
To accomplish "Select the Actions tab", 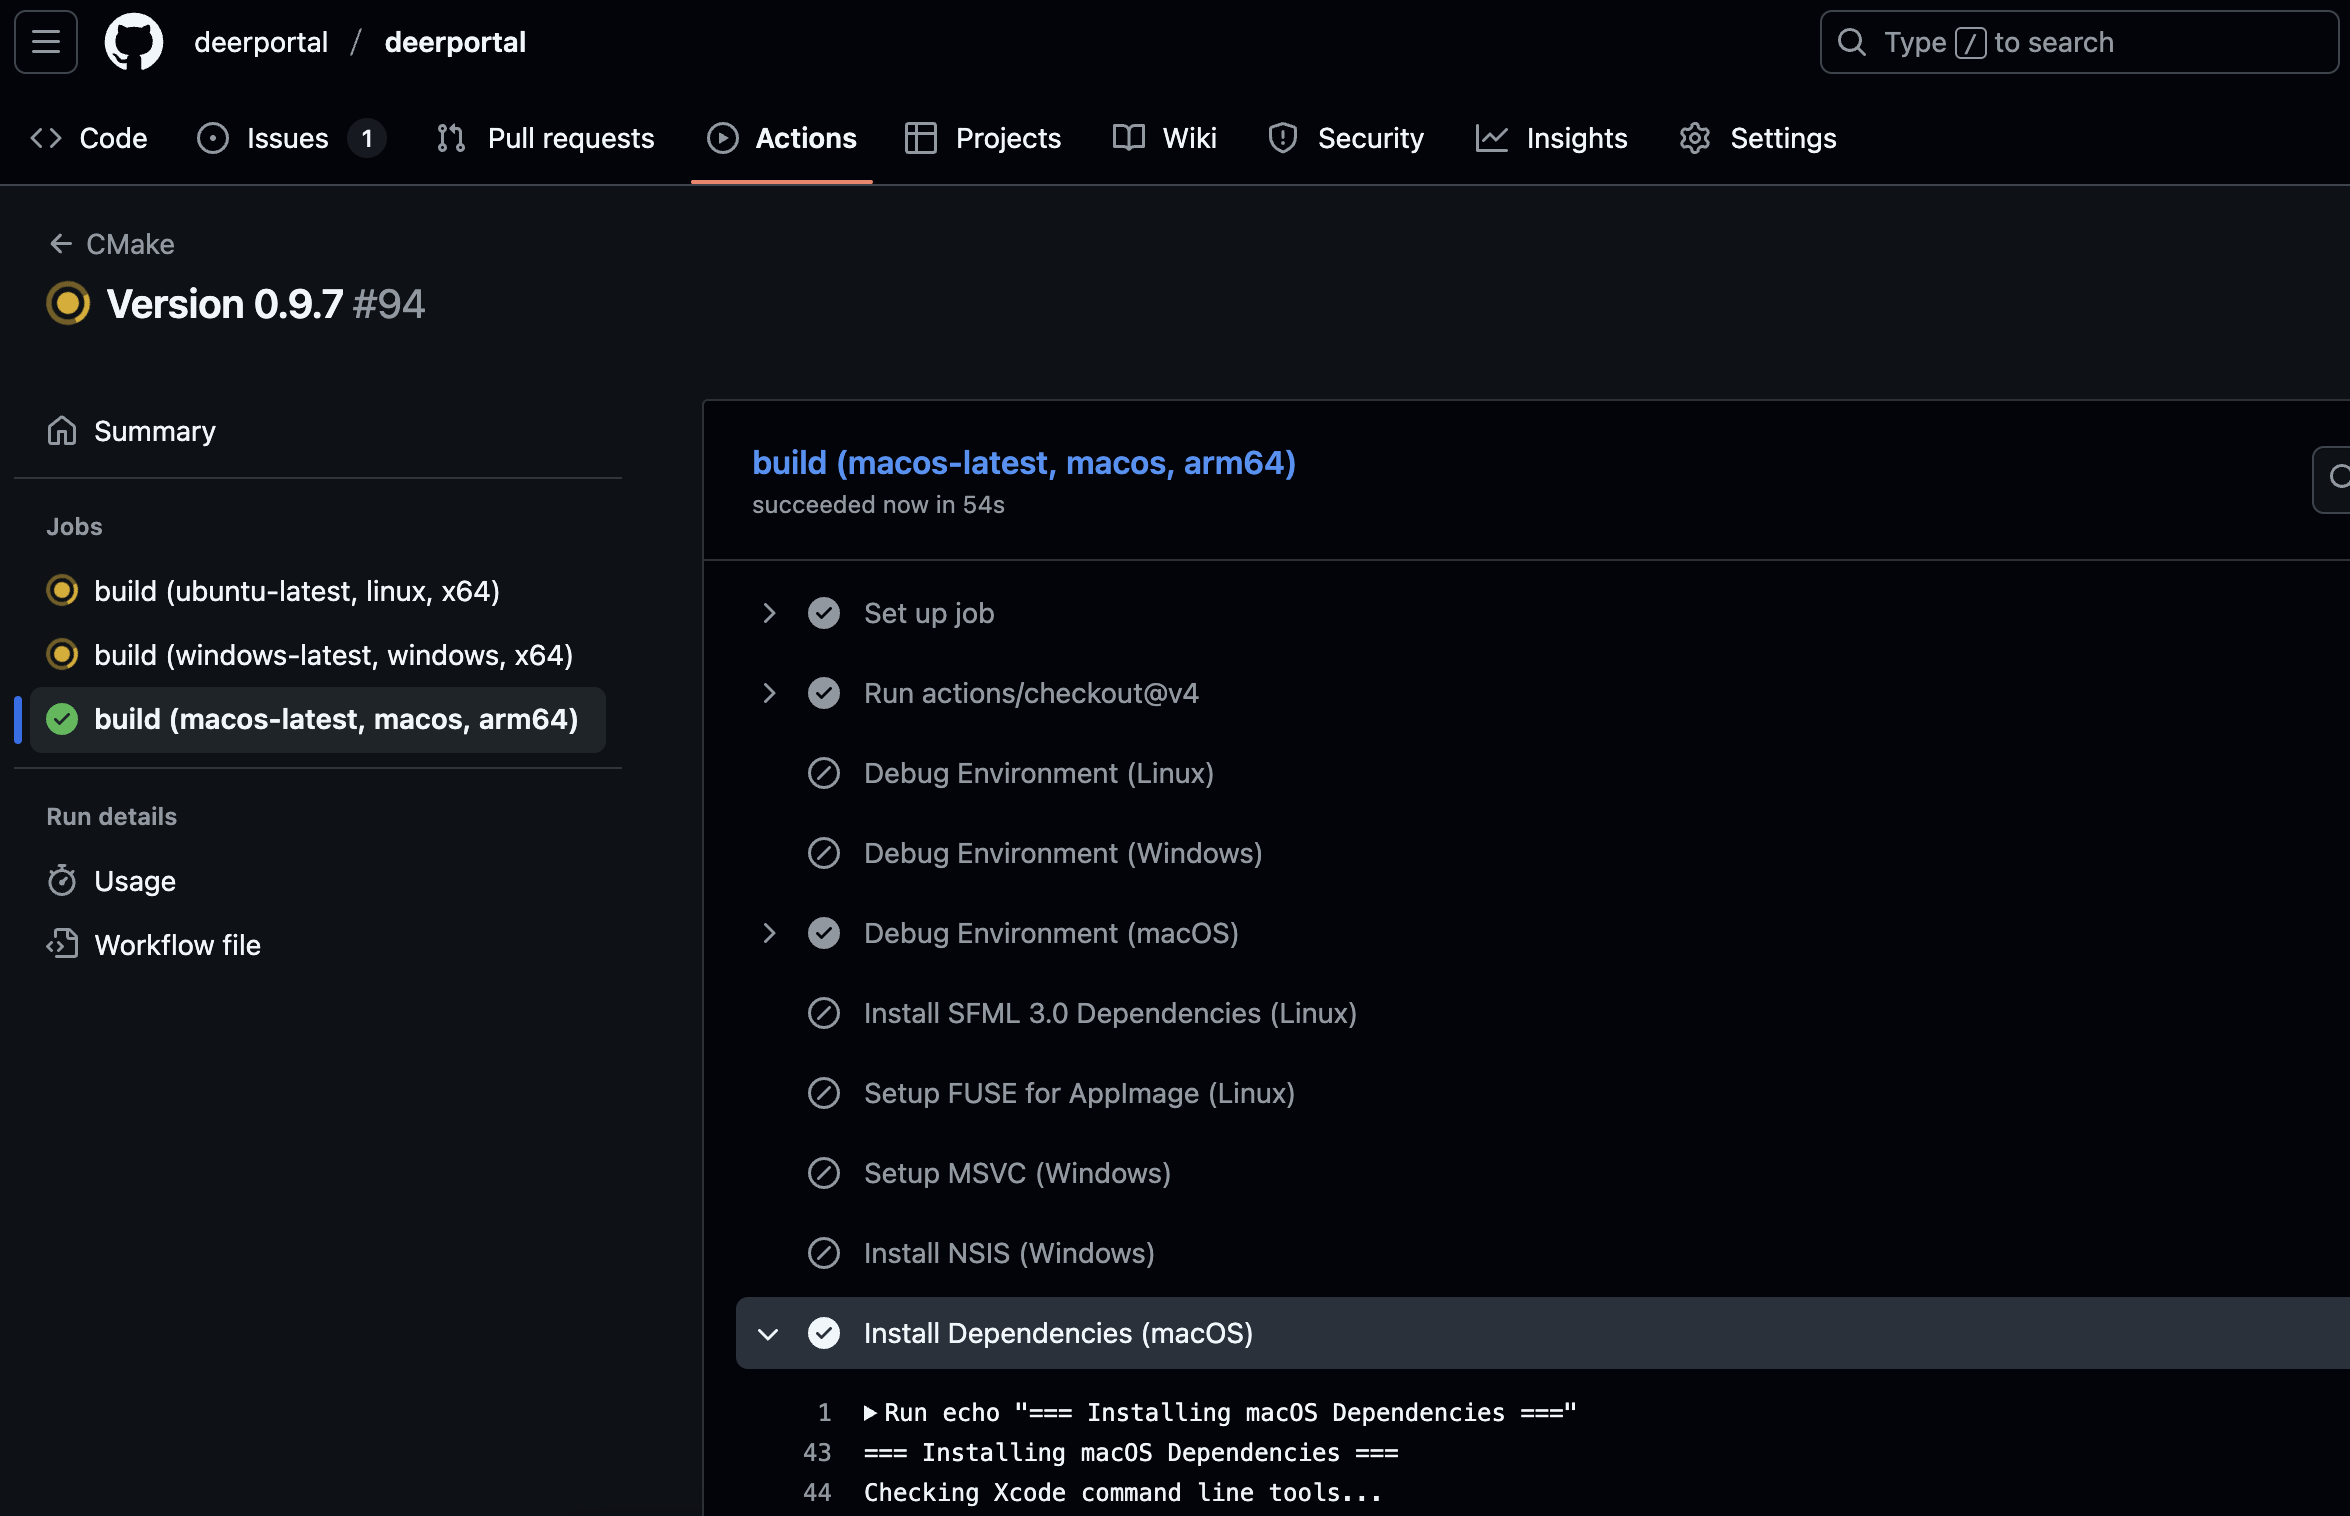I will coord(782,138).
